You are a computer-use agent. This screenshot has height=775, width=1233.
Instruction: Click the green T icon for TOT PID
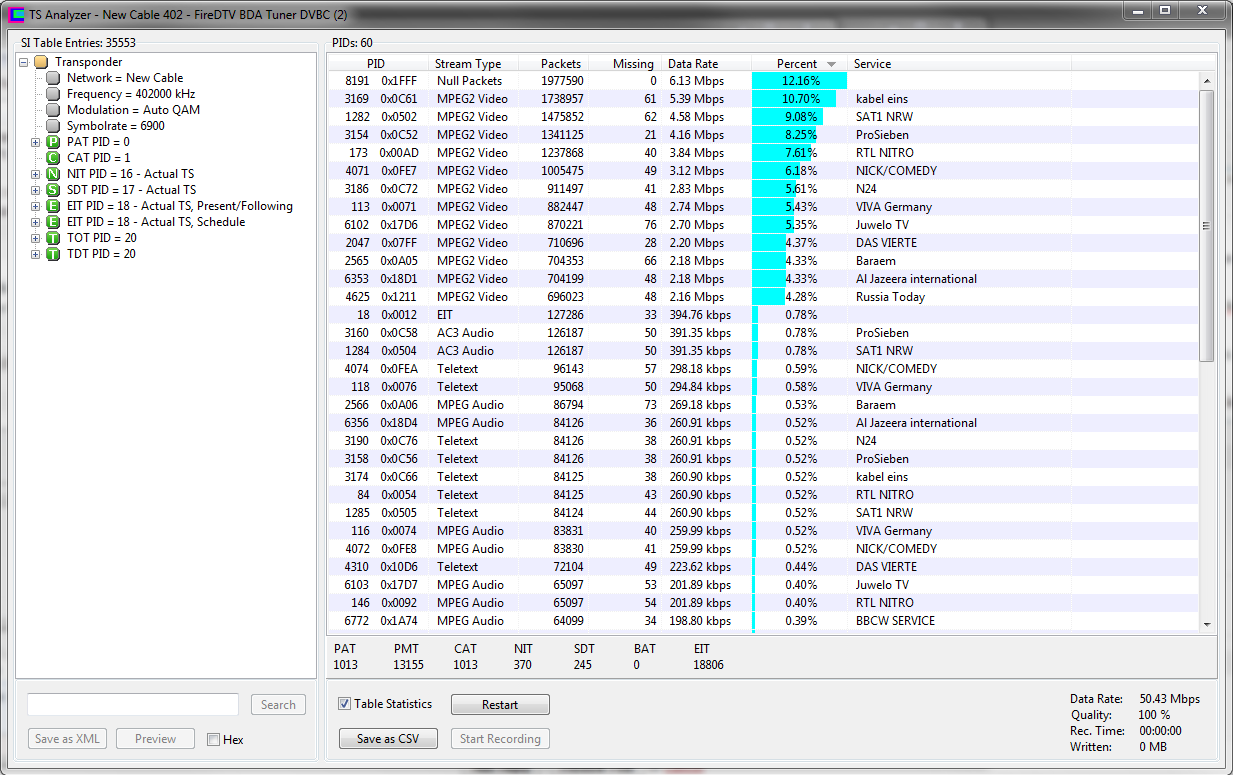53,238
